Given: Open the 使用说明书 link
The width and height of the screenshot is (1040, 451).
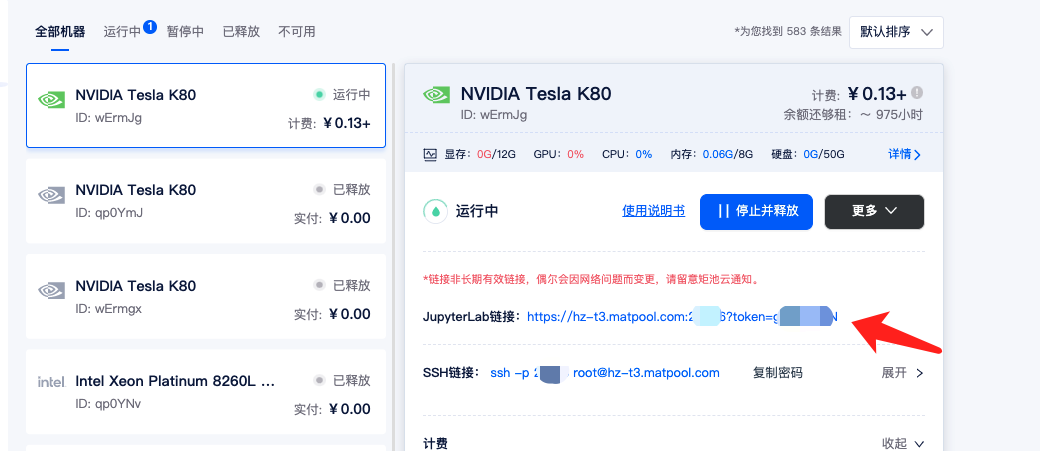Looking at the screenshot, I should (x=653, y=211).
